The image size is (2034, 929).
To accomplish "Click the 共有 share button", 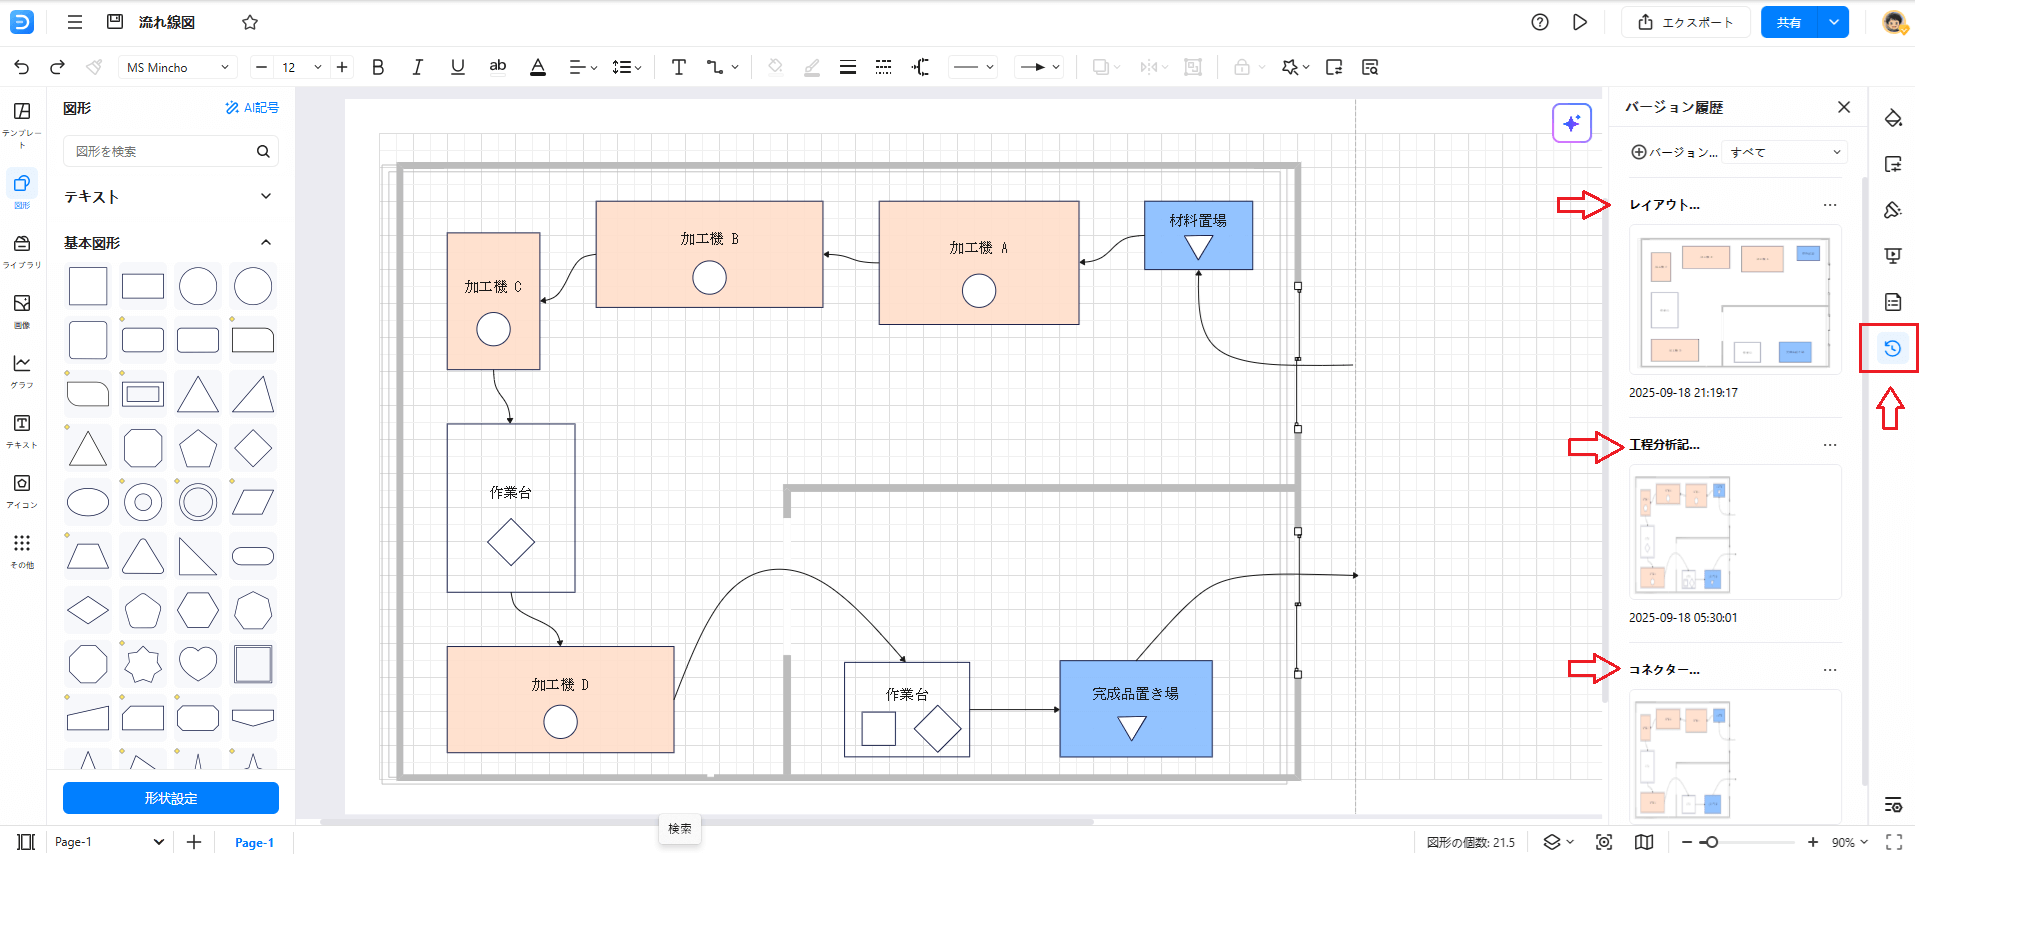I will tap(1789, 22).
